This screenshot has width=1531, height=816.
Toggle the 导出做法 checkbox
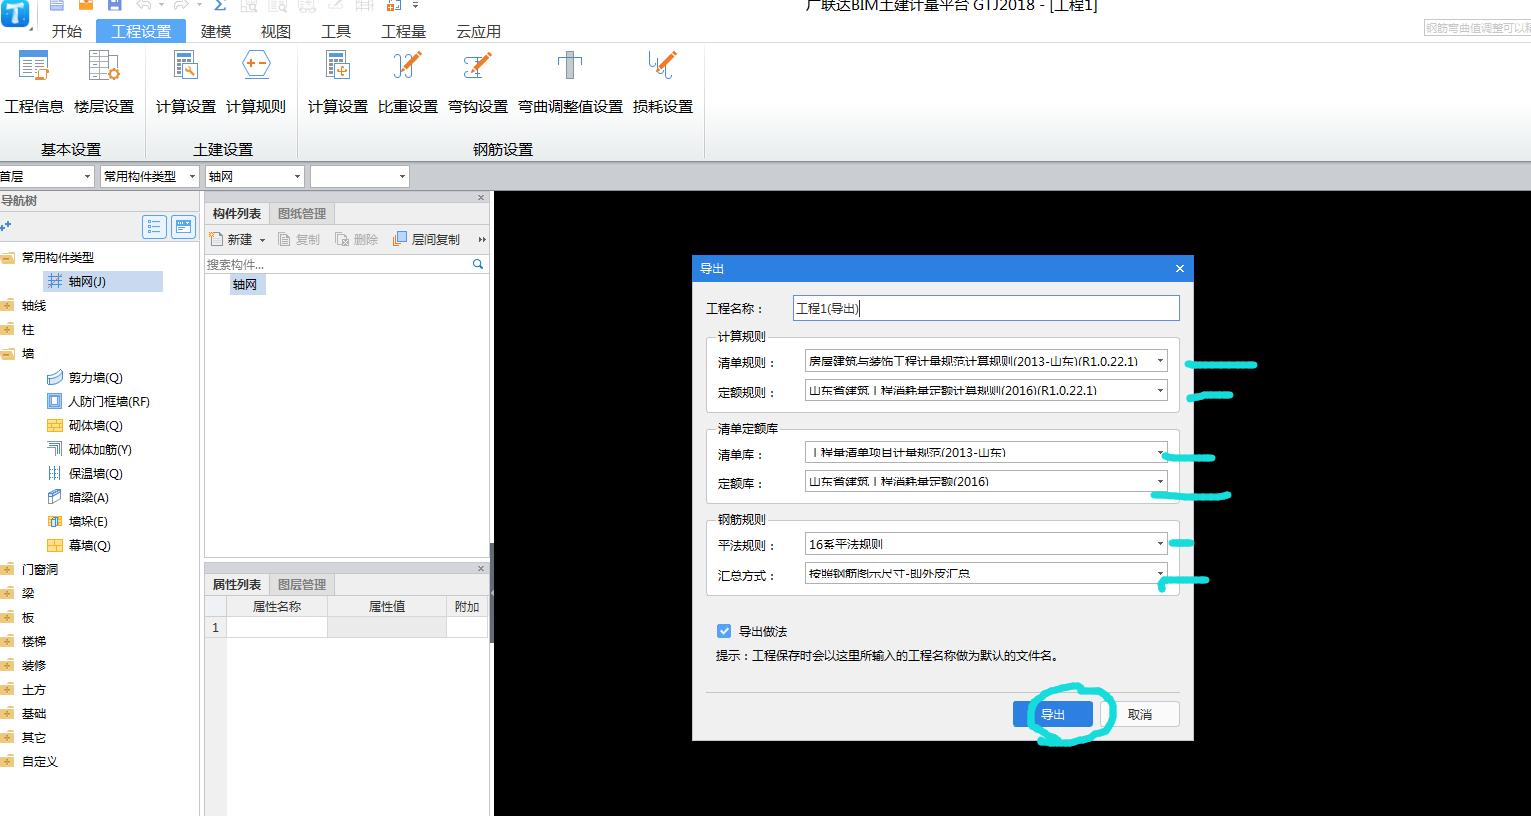coord(724,631)
